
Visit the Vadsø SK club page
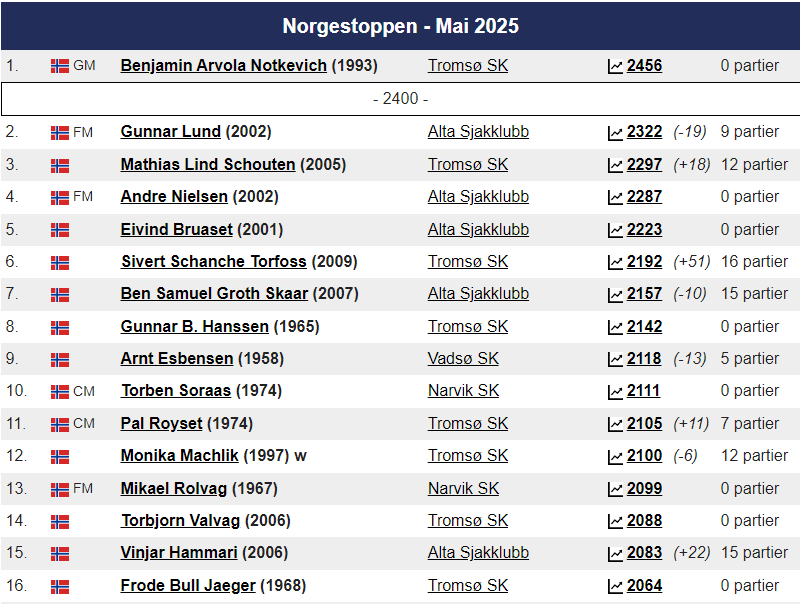[x=463, y=359]
